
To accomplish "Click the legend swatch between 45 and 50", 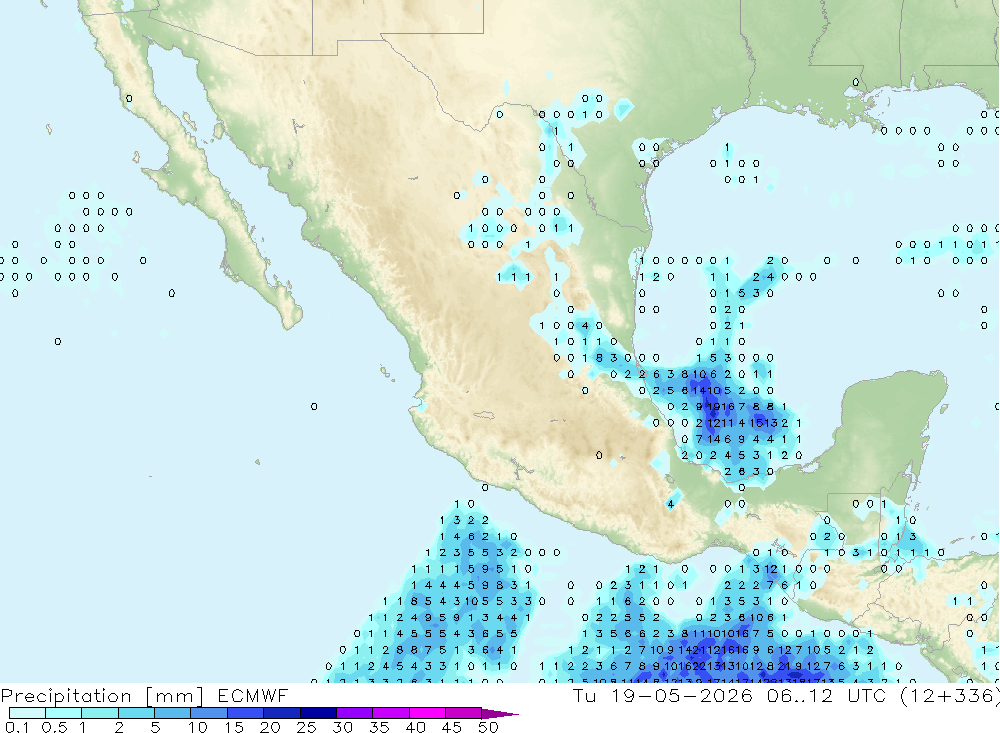I will pos(464,713).
